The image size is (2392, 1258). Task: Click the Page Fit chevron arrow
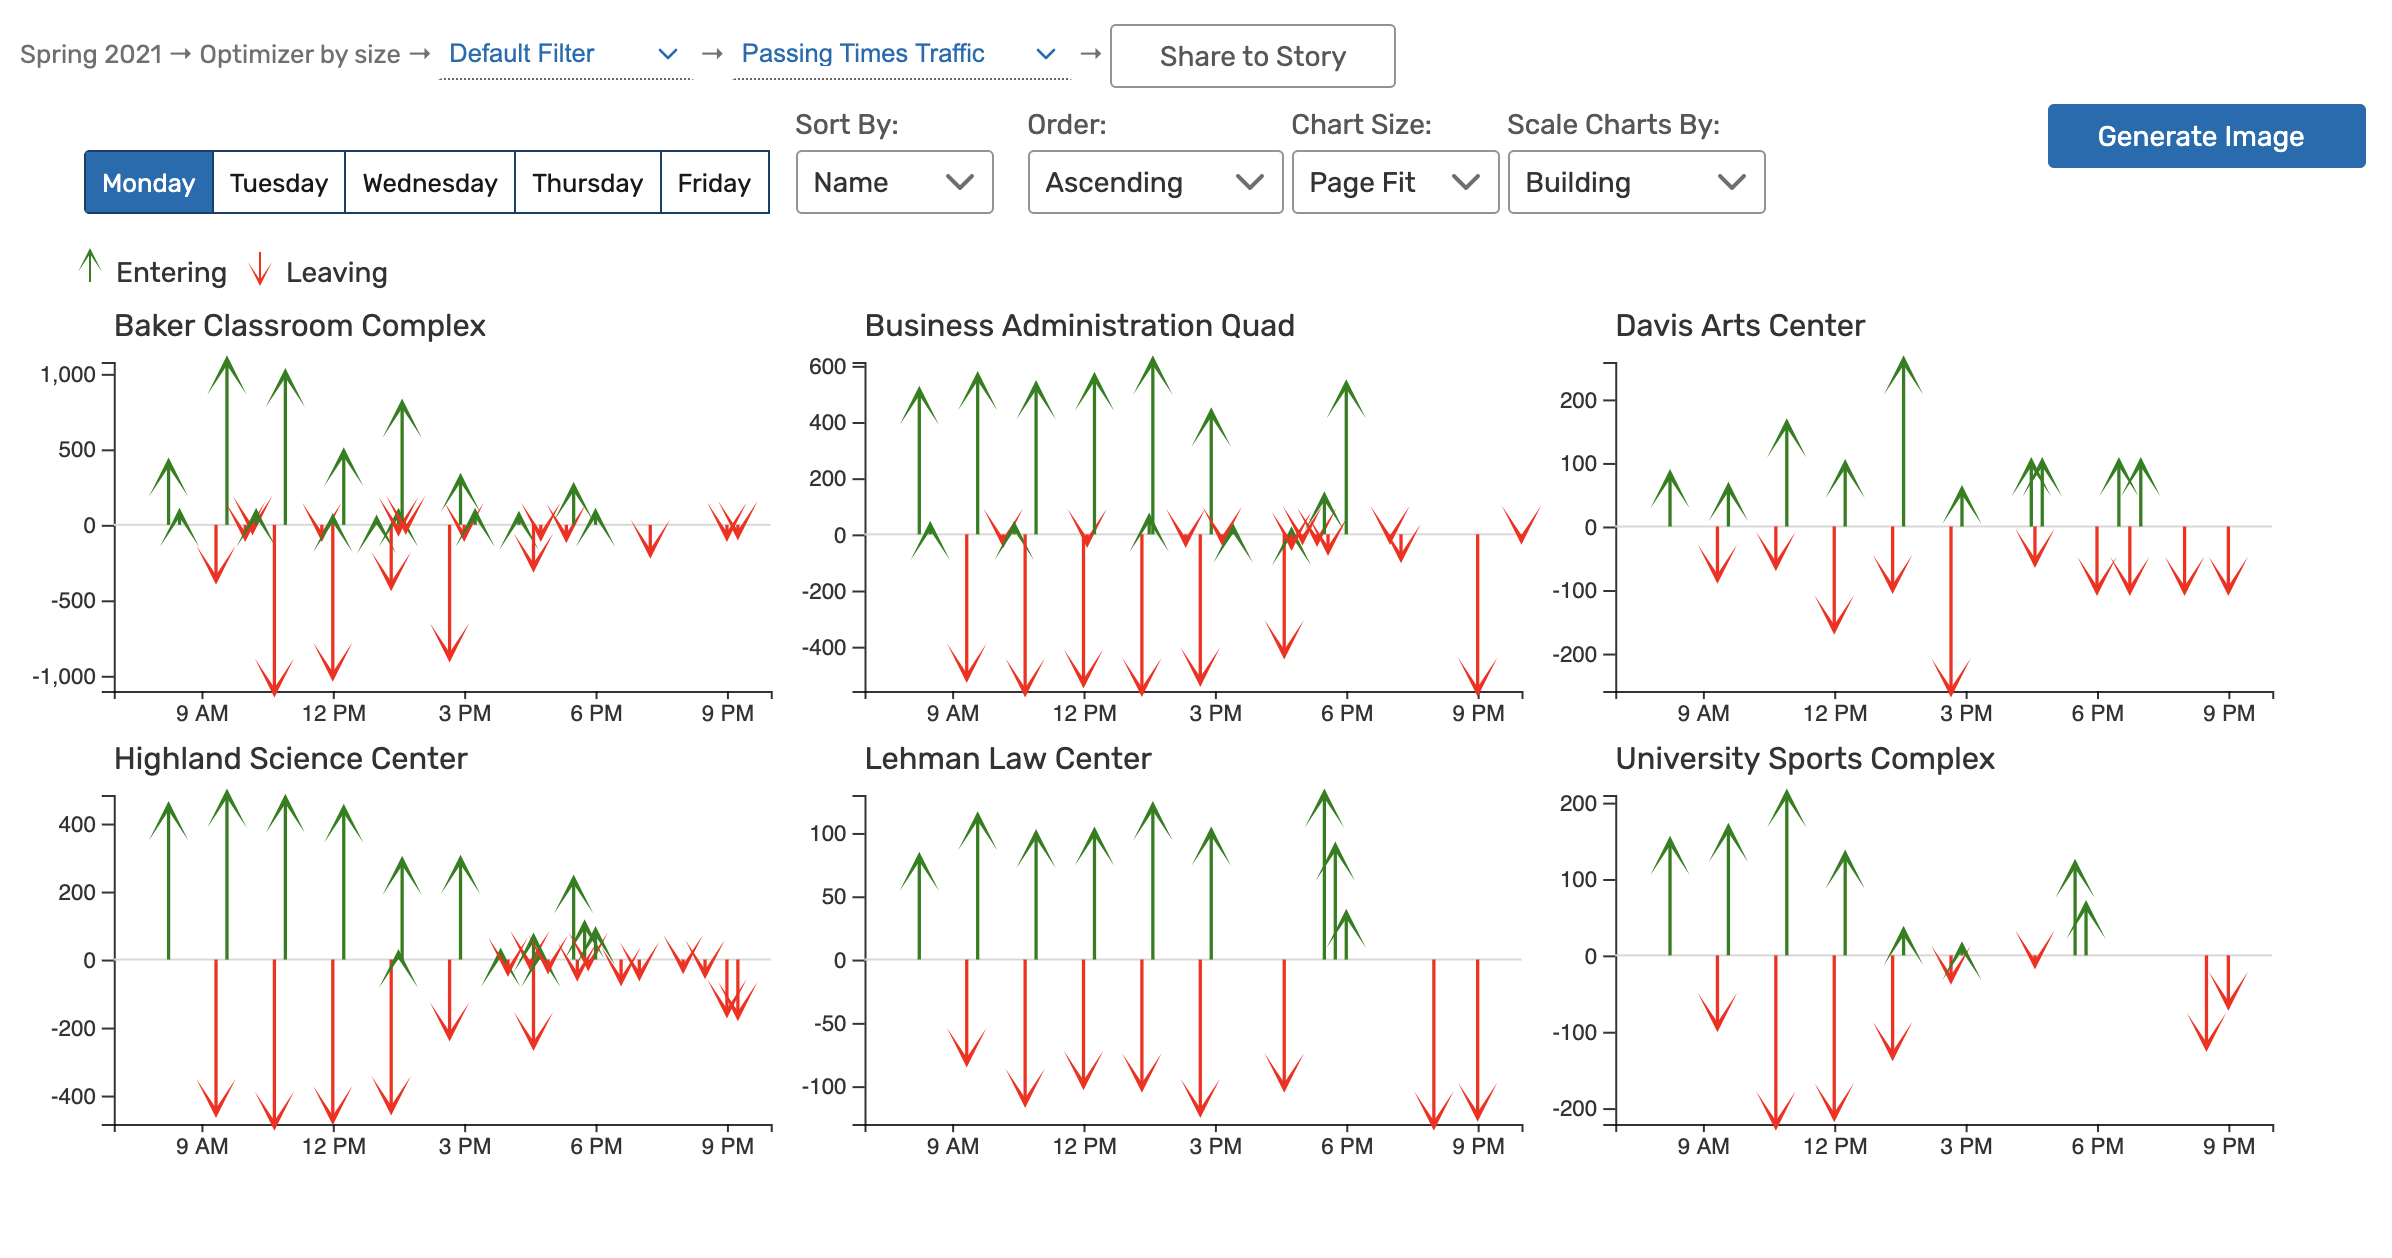tap(1465, 182)
